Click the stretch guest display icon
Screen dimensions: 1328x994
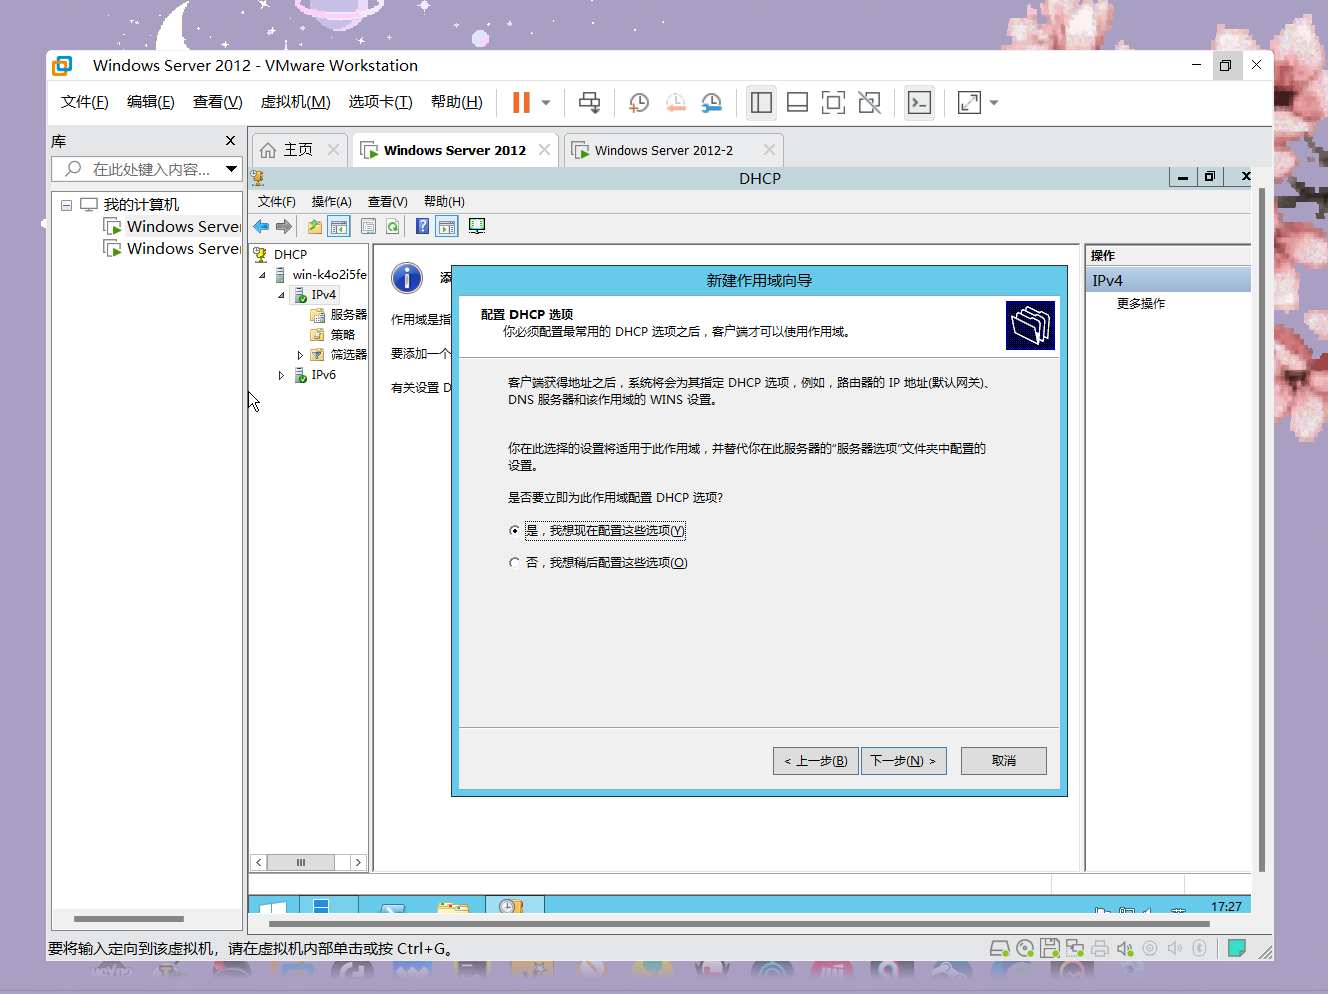point(969,102)
